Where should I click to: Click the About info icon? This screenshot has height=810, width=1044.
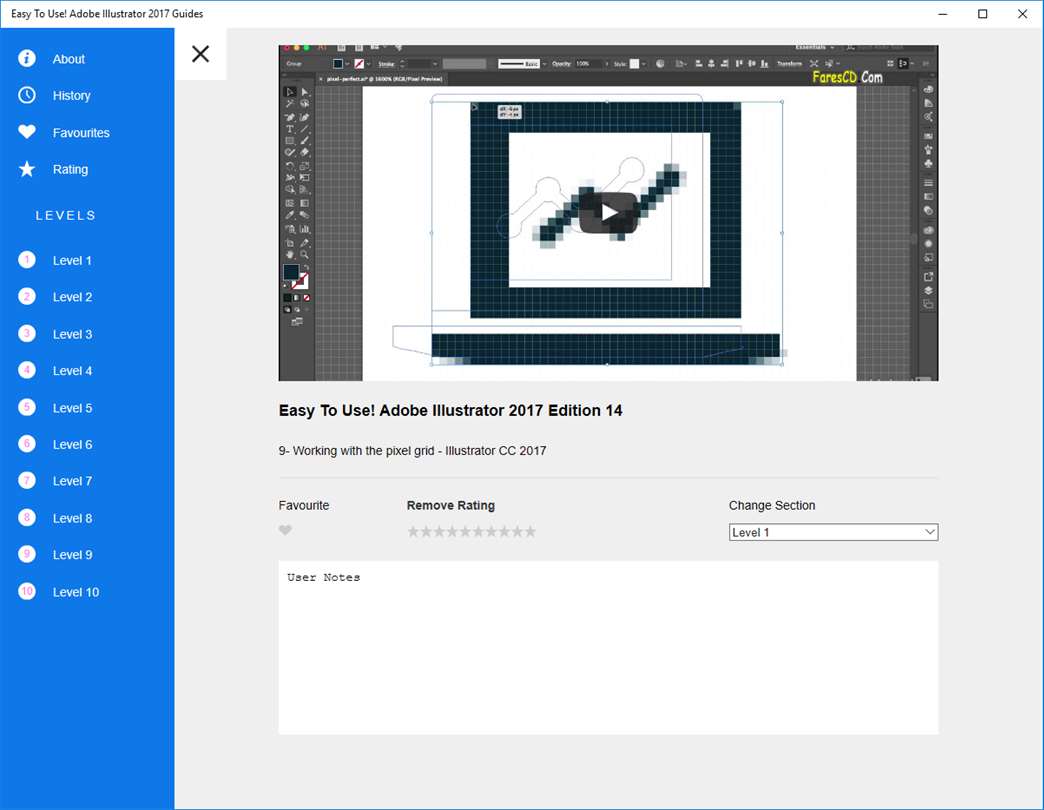(27, 59)
